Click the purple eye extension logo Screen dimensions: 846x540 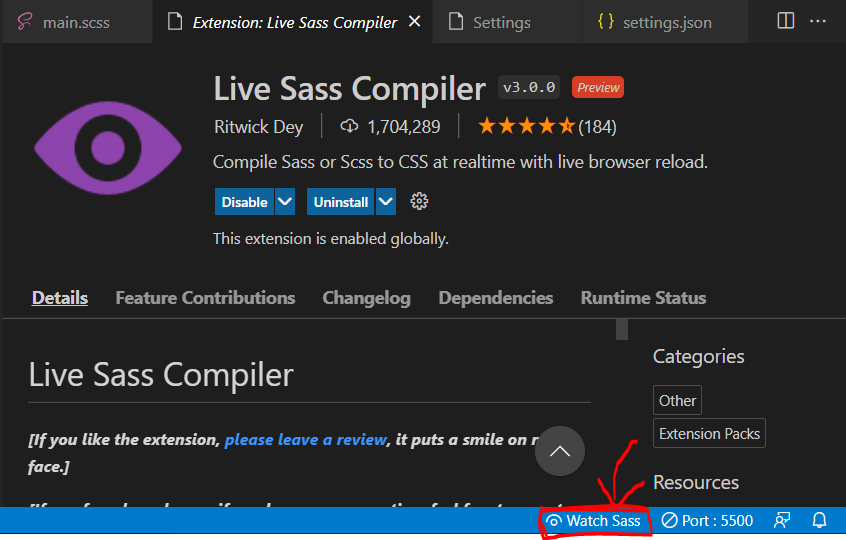[108, 148]
